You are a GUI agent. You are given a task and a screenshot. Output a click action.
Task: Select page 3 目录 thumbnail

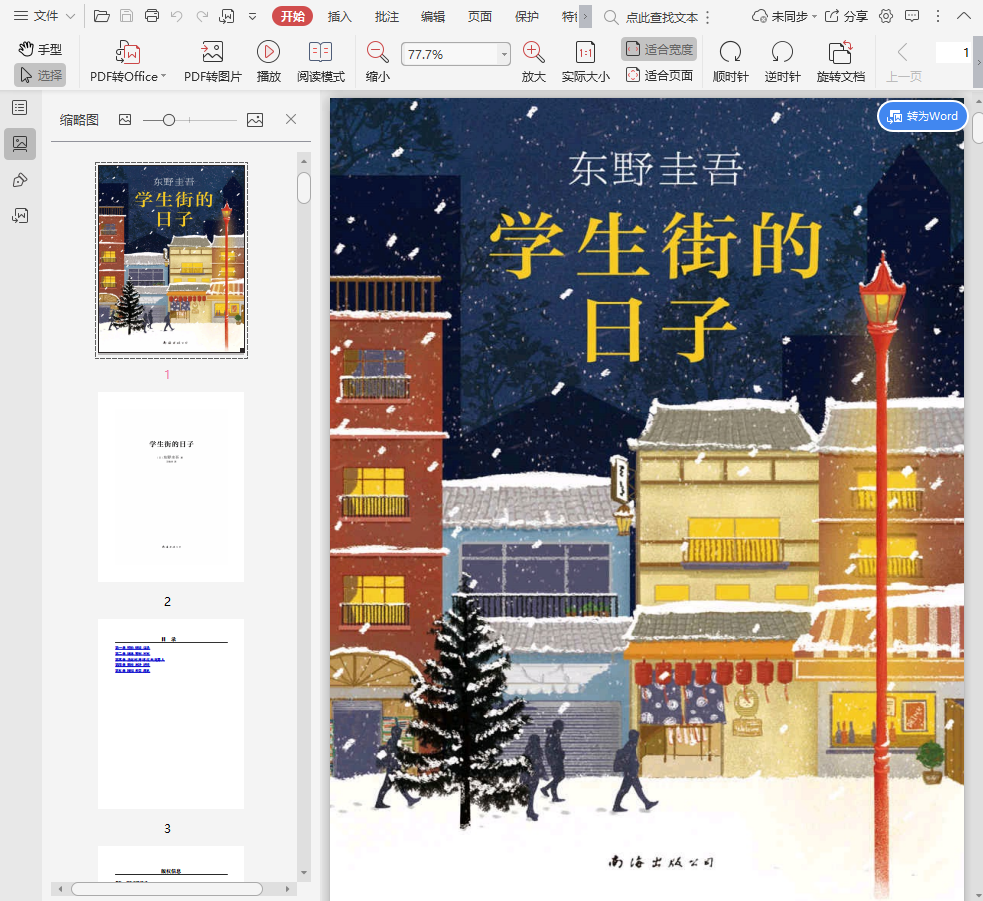171,714
